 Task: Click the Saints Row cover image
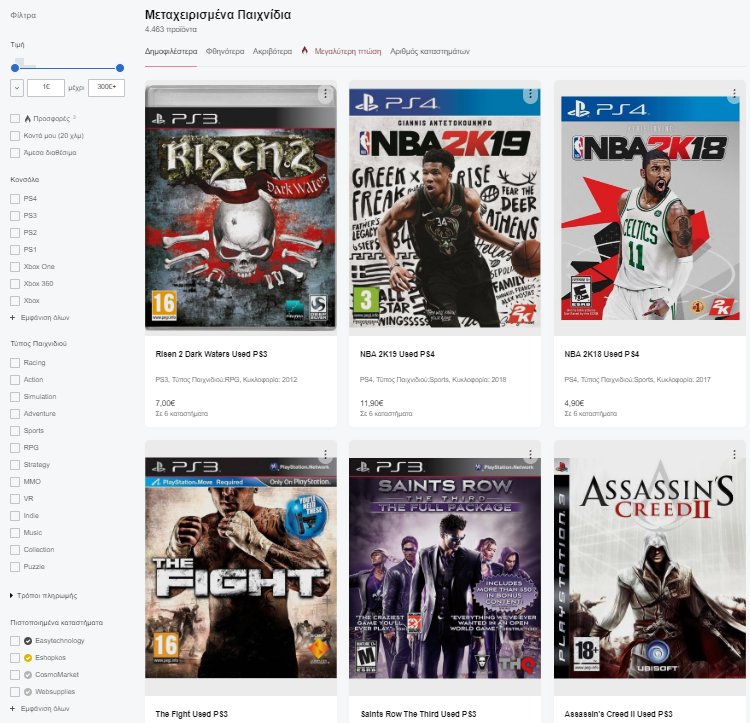pos(445,568)
